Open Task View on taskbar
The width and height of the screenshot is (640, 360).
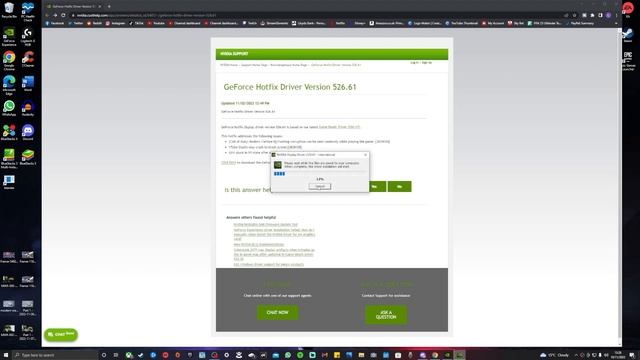pos(116,355)
